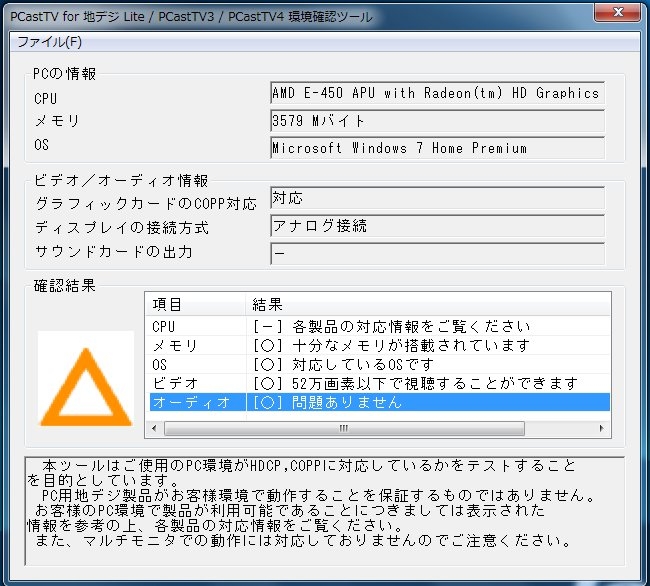Select the オーディオ row in results list
This screenshot has width=650, height=586.
(379, 402)
